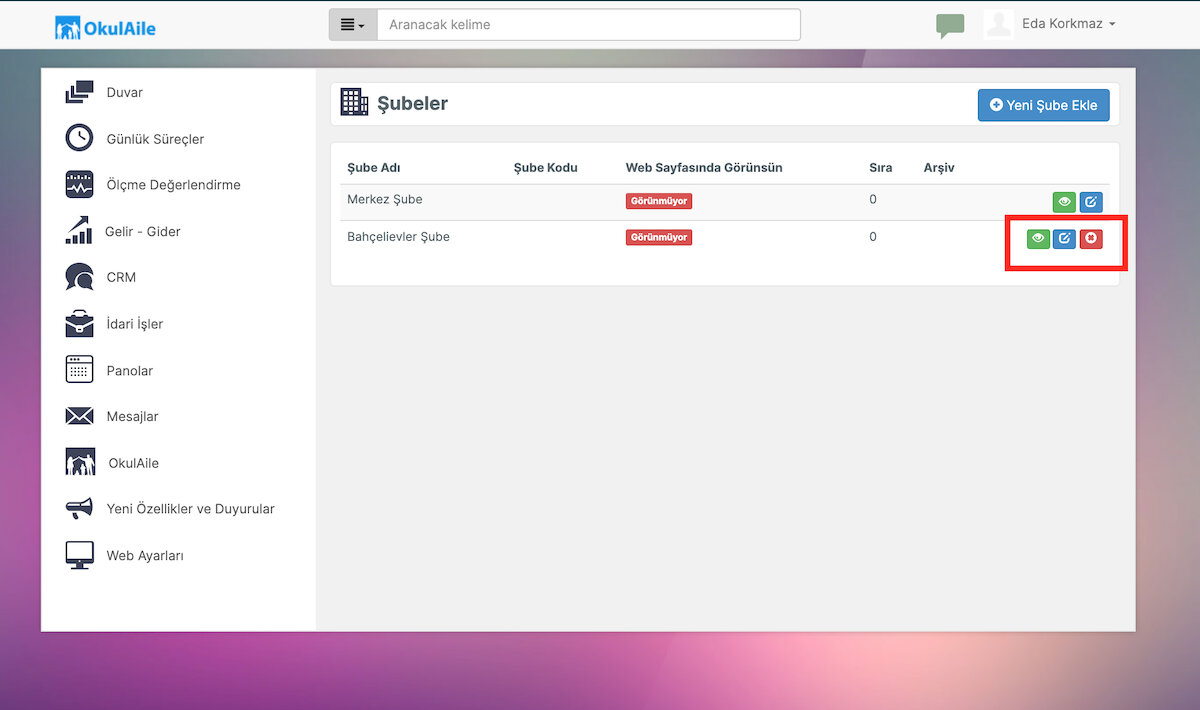Toggle Görünmüyor badge for Merkez Şube
1200x710 pixels.
tap(659, 201)
